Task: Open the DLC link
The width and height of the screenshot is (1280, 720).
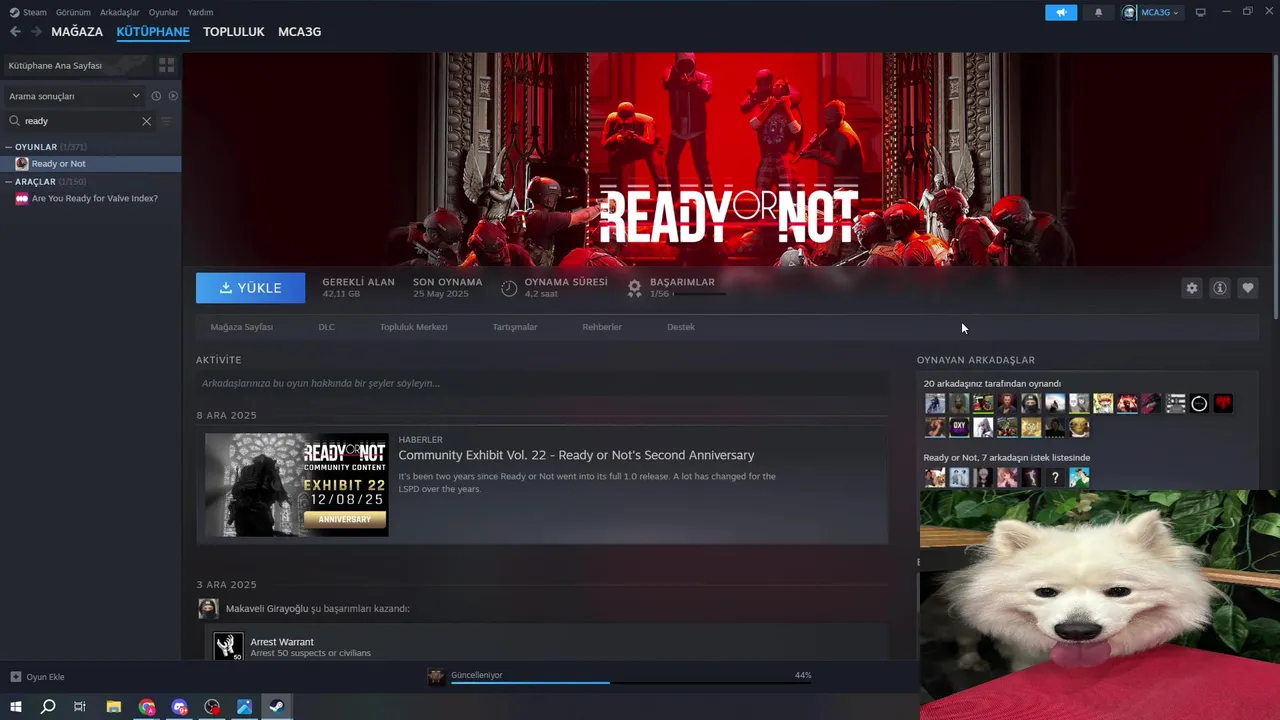Action: (327, 327)
